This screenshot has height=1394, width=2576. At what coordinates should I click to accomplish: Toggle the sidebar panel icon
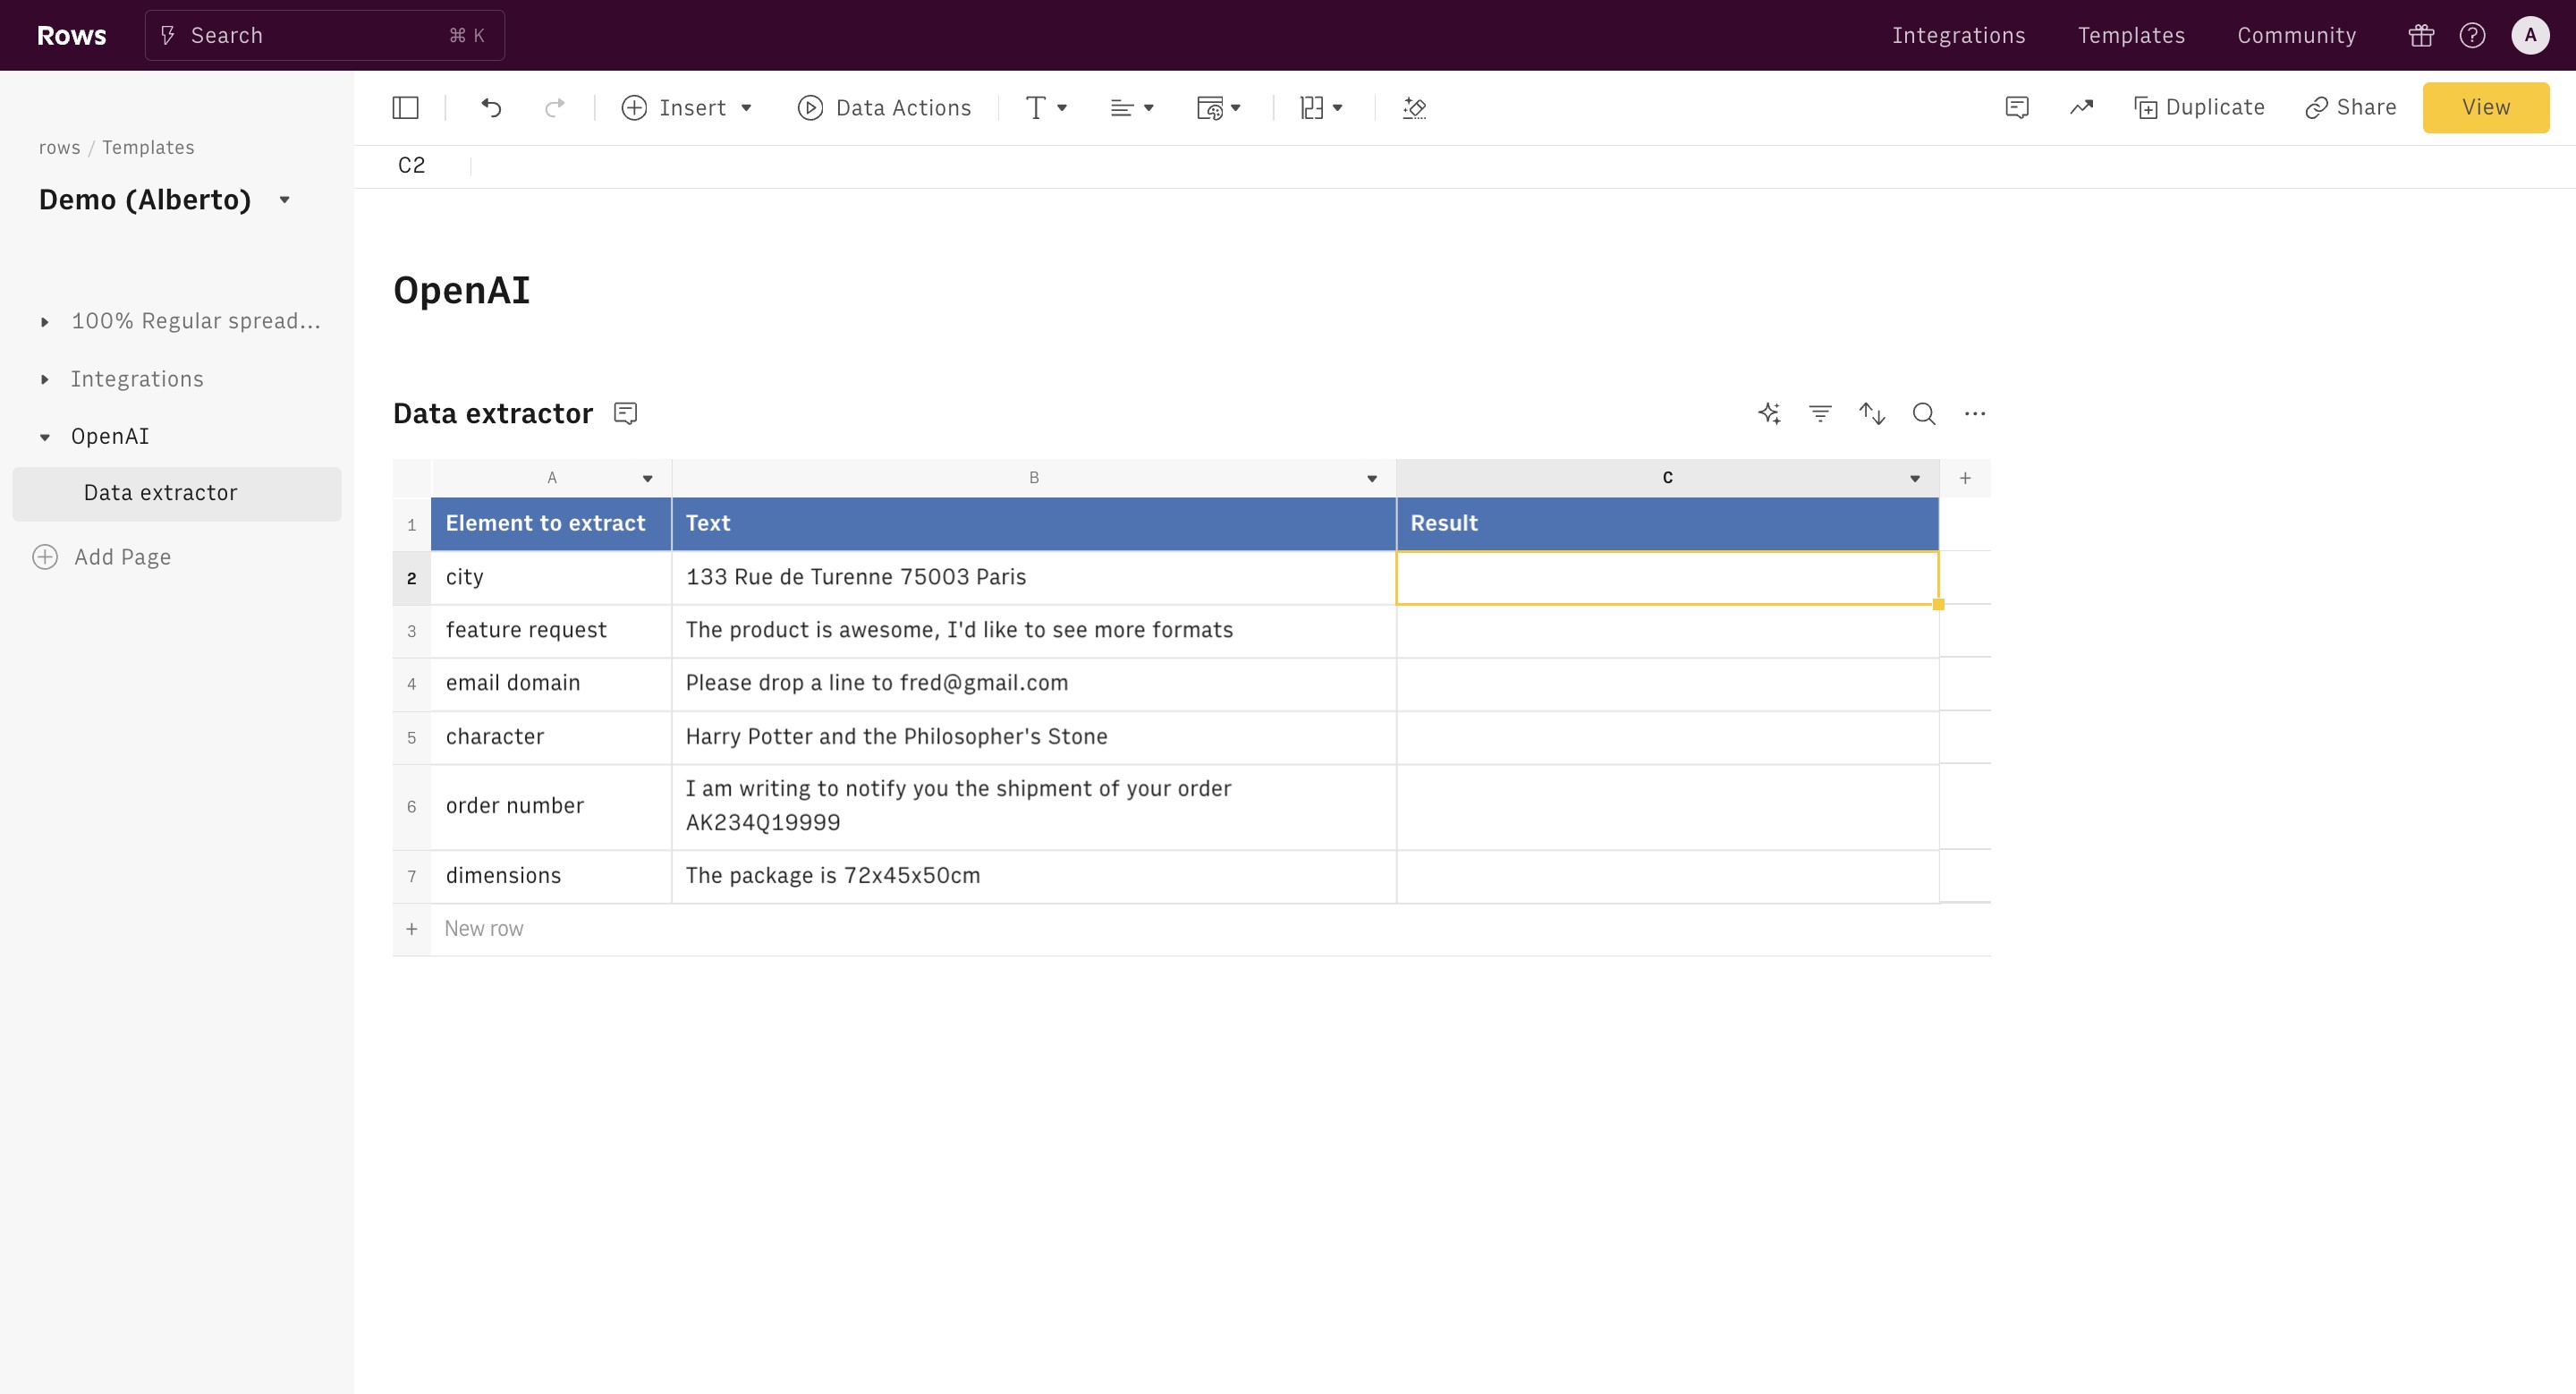(x=405, y=107)
